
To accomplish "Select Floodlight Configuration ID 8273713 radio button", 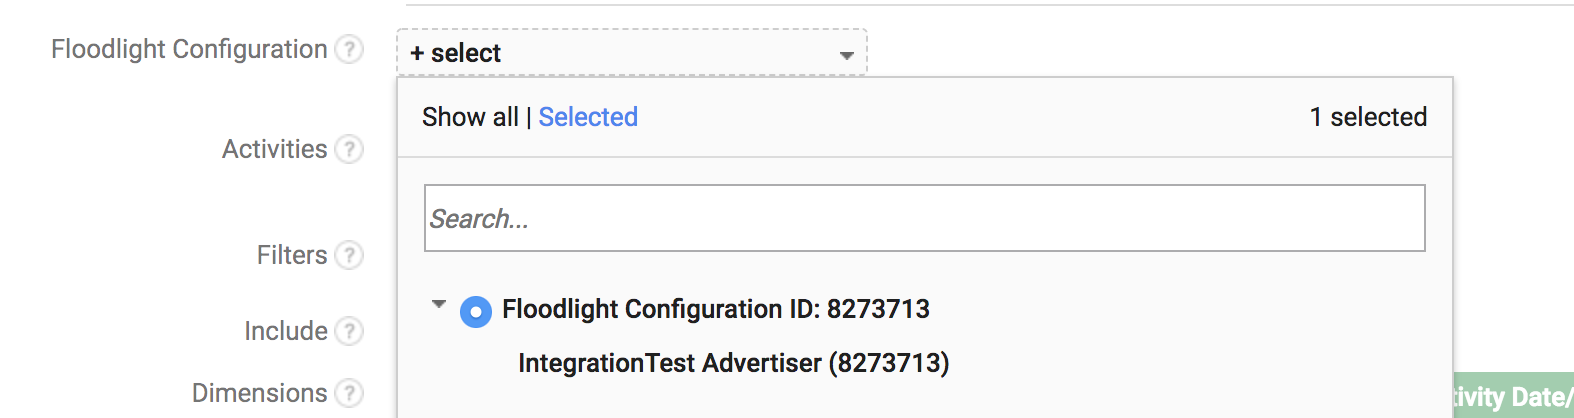I will pos(476,311).
